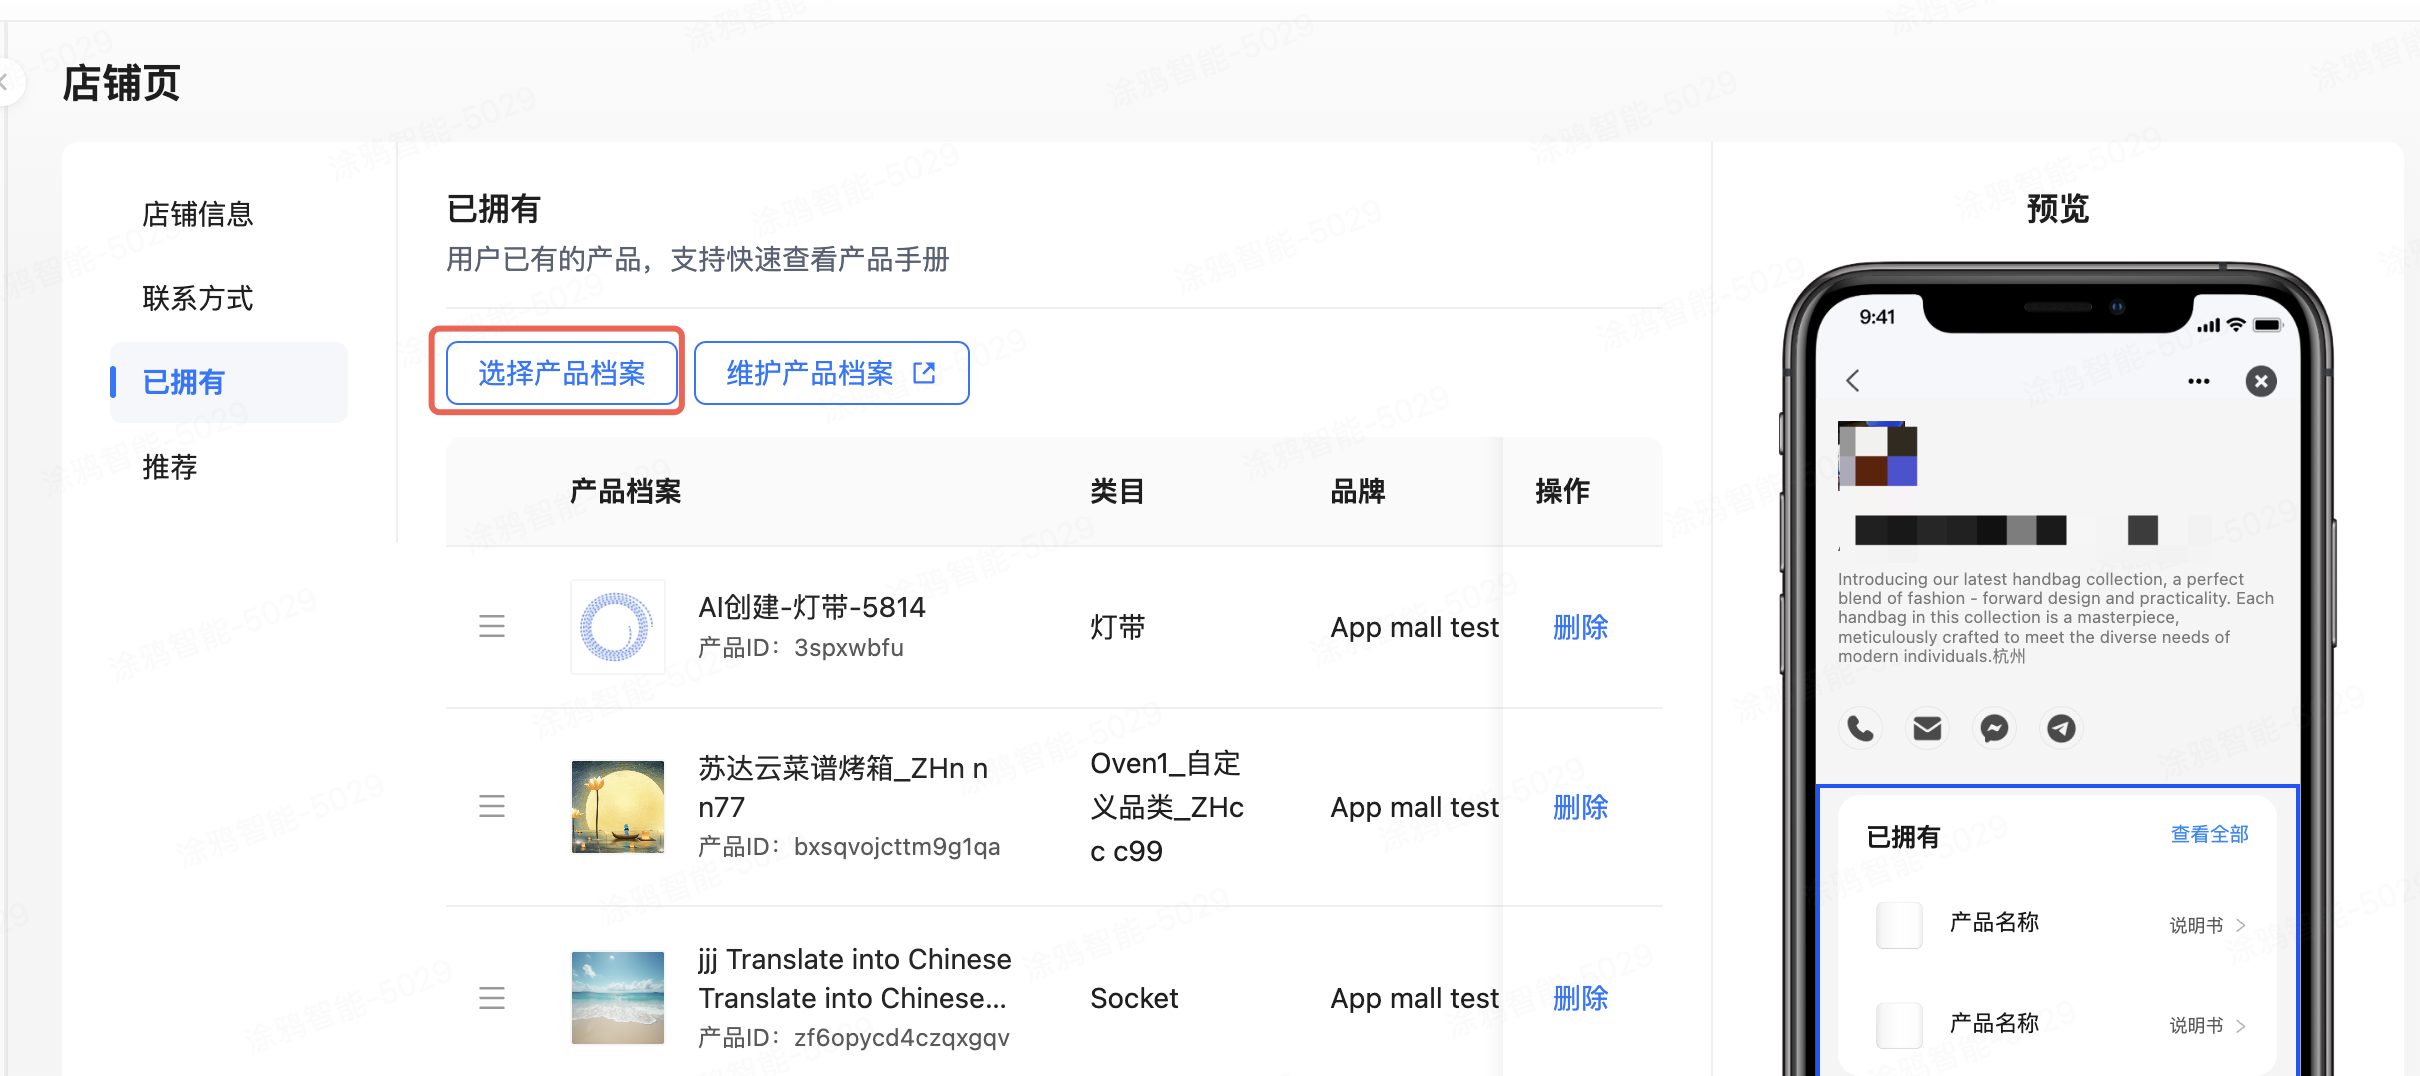The image size is (2420, 1076).
Task: Open the three-dot menu in phone preview
Action: (2198, 381)
